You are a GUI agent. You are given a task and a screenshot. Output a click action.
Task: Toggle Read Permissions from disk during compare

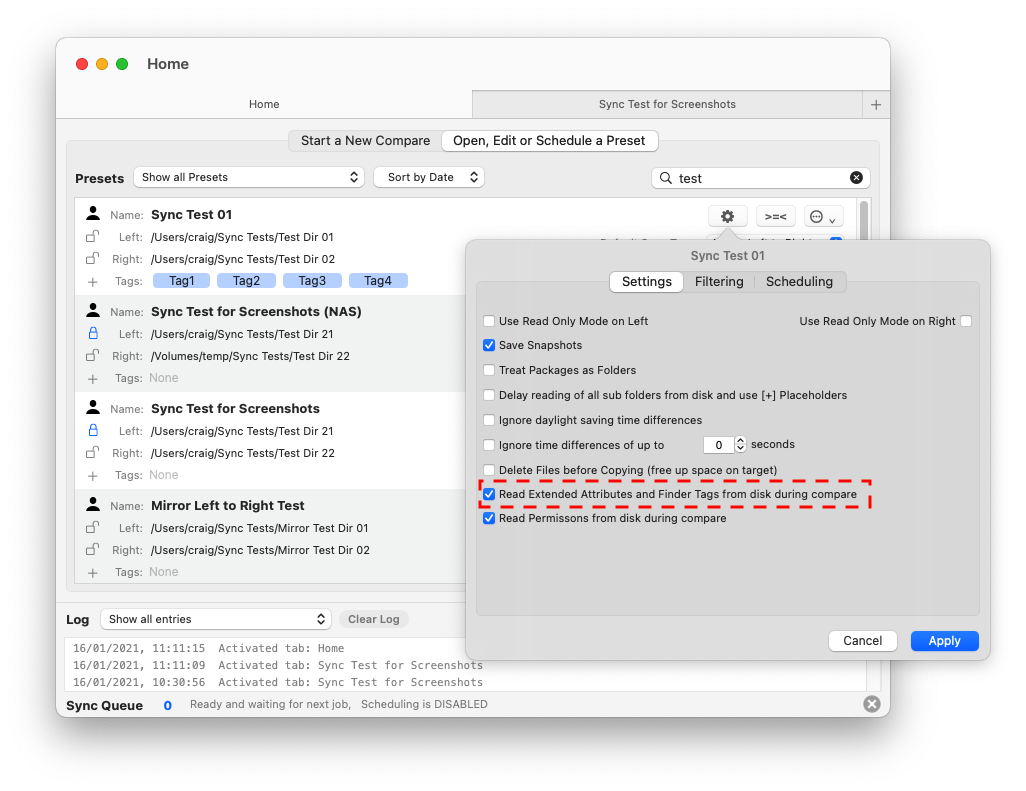coord(489,519)
